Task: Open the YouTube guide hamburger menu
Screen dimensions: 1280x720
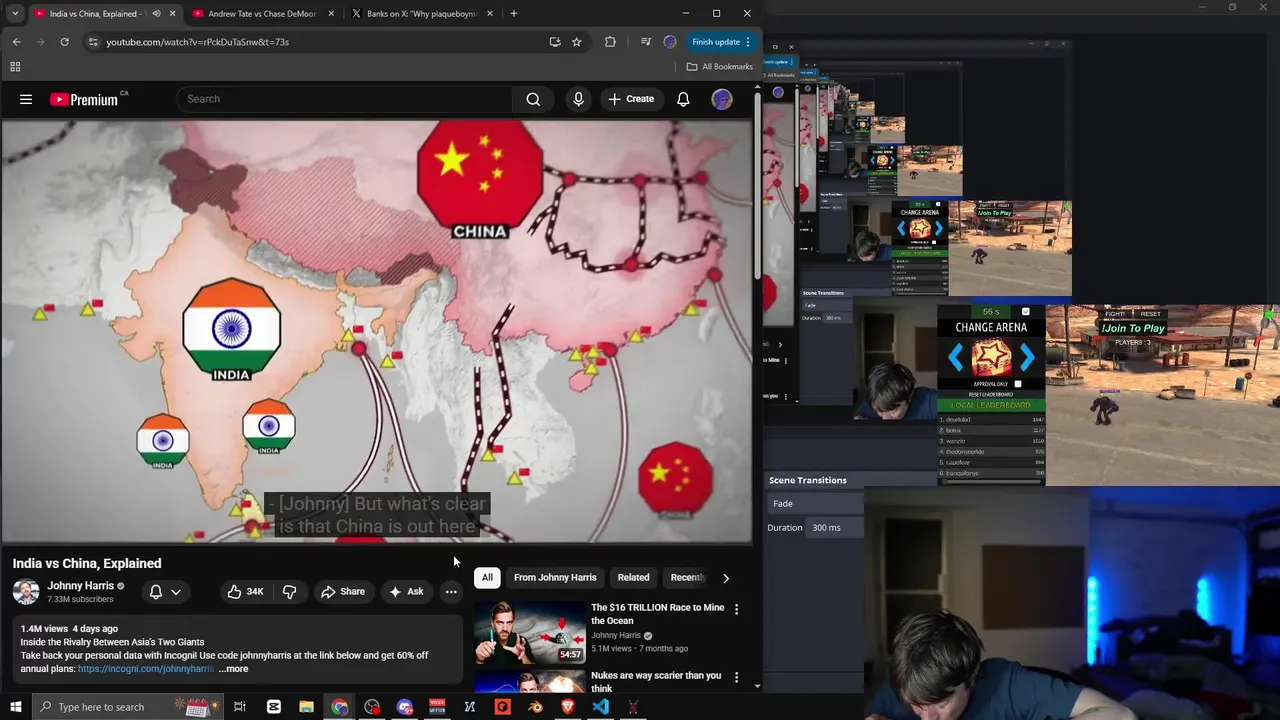Action: click(x=26, y=99)
